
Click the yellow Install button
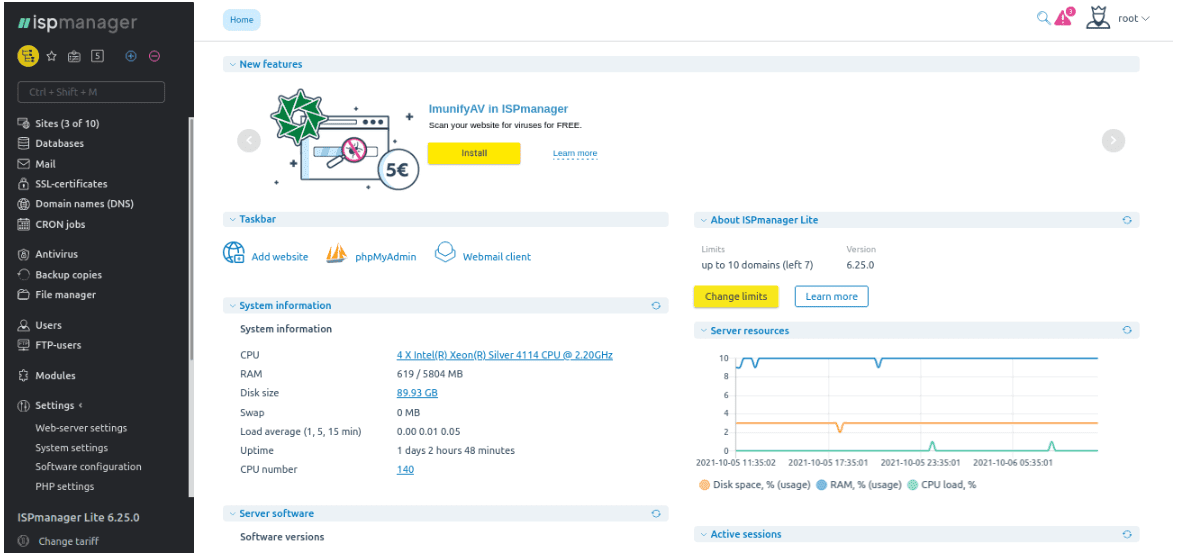474,153
